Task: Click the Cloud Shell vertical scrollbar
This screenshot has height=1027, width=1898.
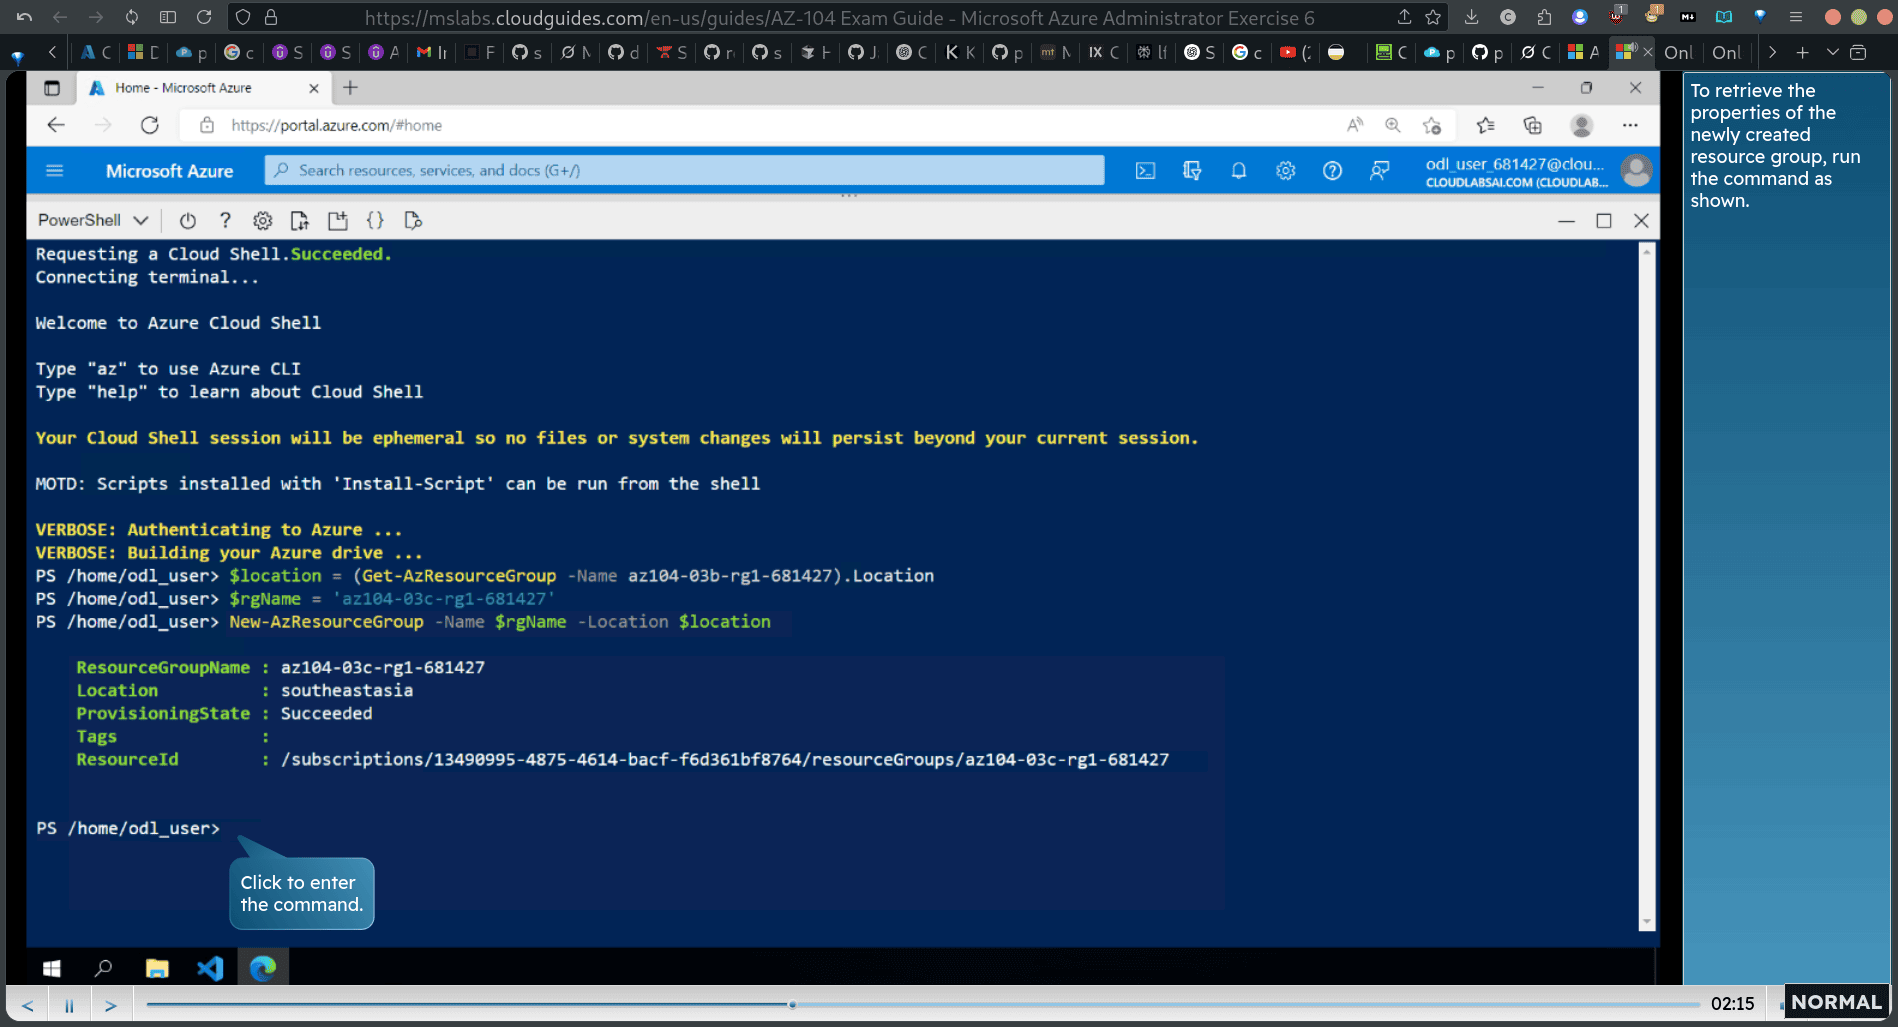Action: [1647, 587]
